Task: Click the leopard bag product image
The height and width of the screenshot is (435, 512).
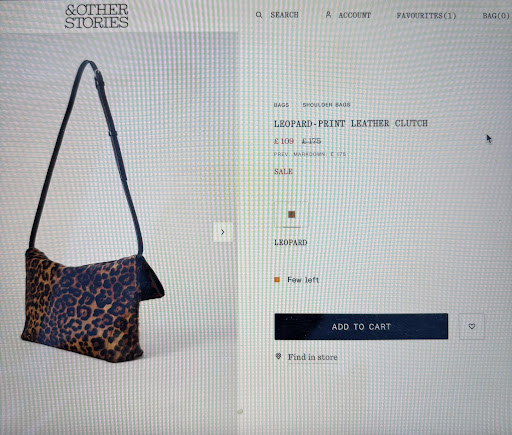Action: pyautogui.click(x=93, y=213)
